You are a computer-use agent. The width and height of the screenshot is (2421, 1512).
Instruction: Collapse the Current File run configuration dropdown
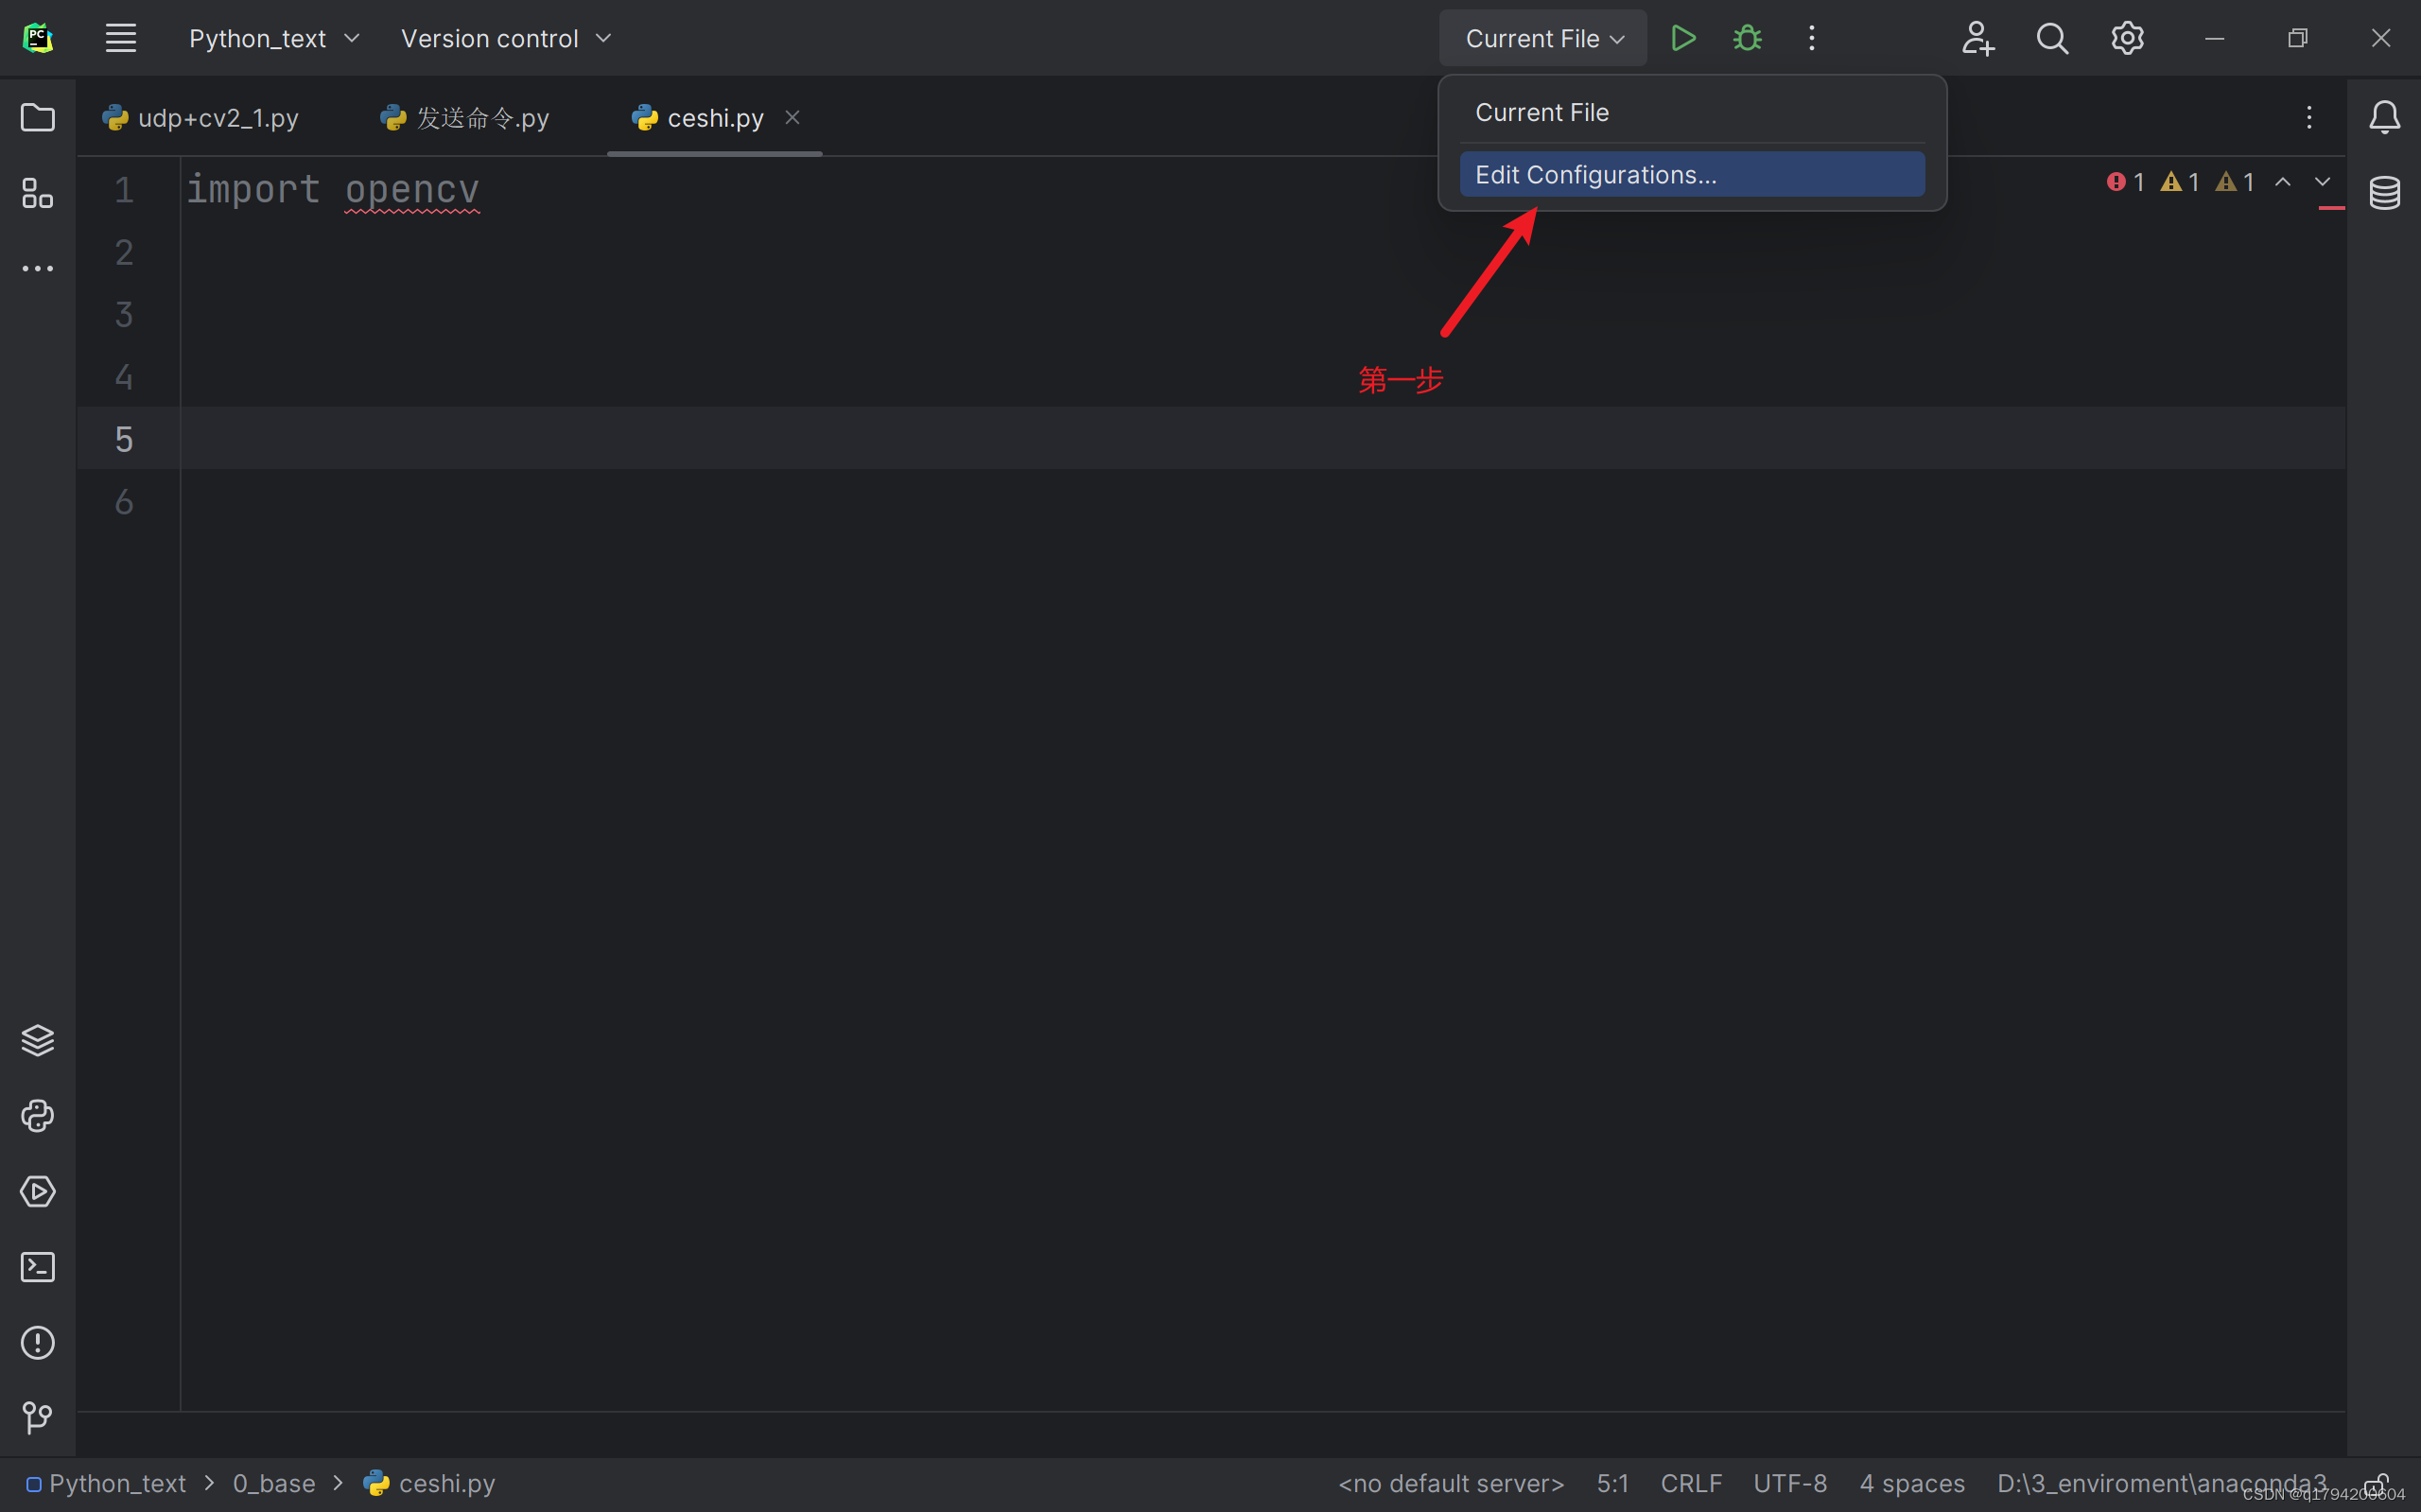pyautogui.click(x=1543, y=38)
